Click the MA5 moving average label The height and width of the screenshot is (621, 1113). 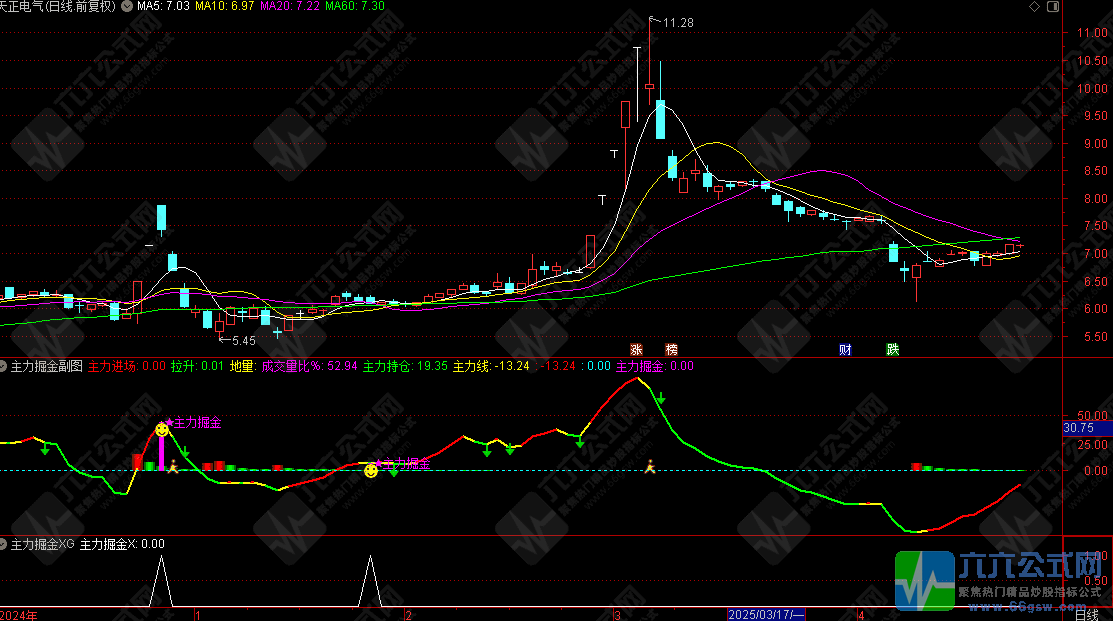pyautogui.click(x=162, y=6)
